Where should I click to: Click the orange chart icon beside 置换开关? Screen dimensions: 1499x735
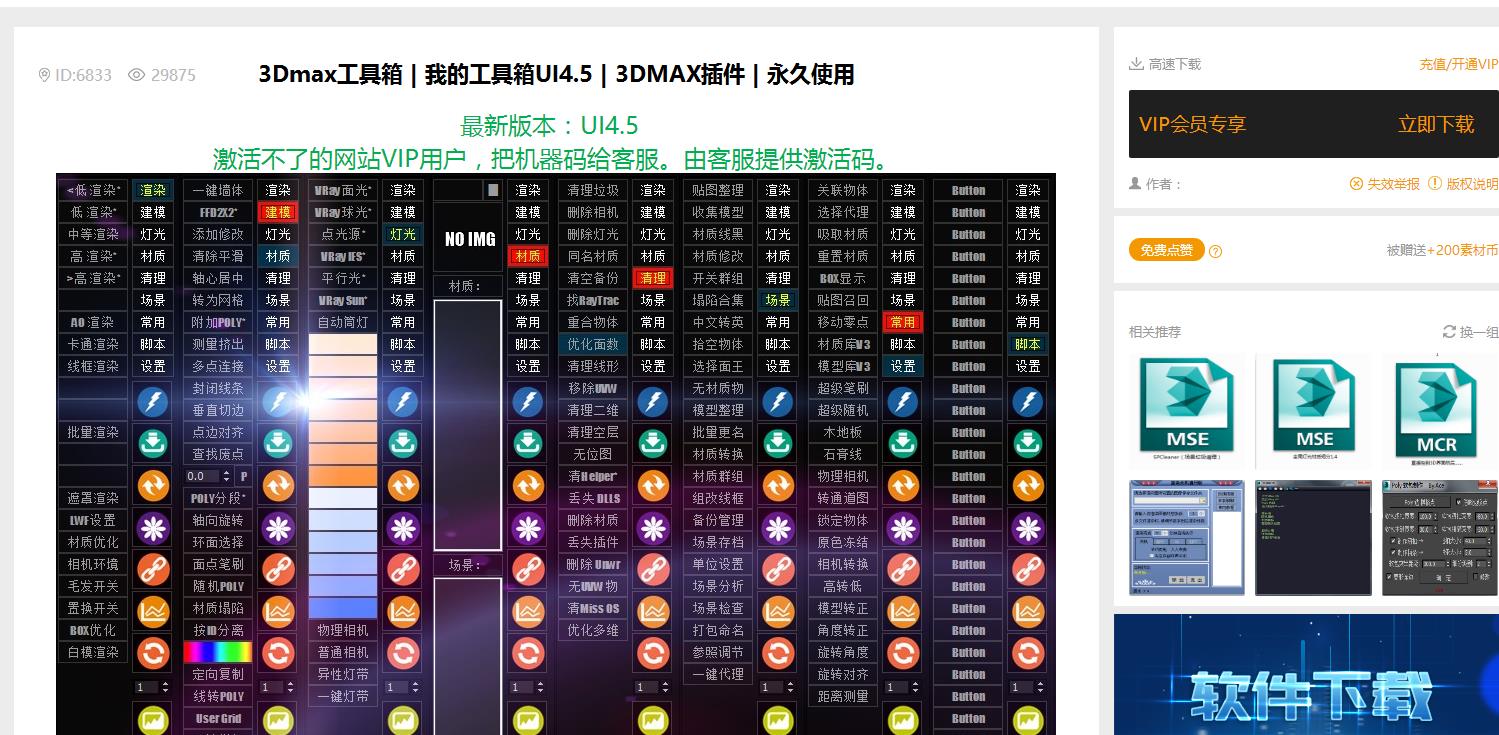click(x=153, y=610)
